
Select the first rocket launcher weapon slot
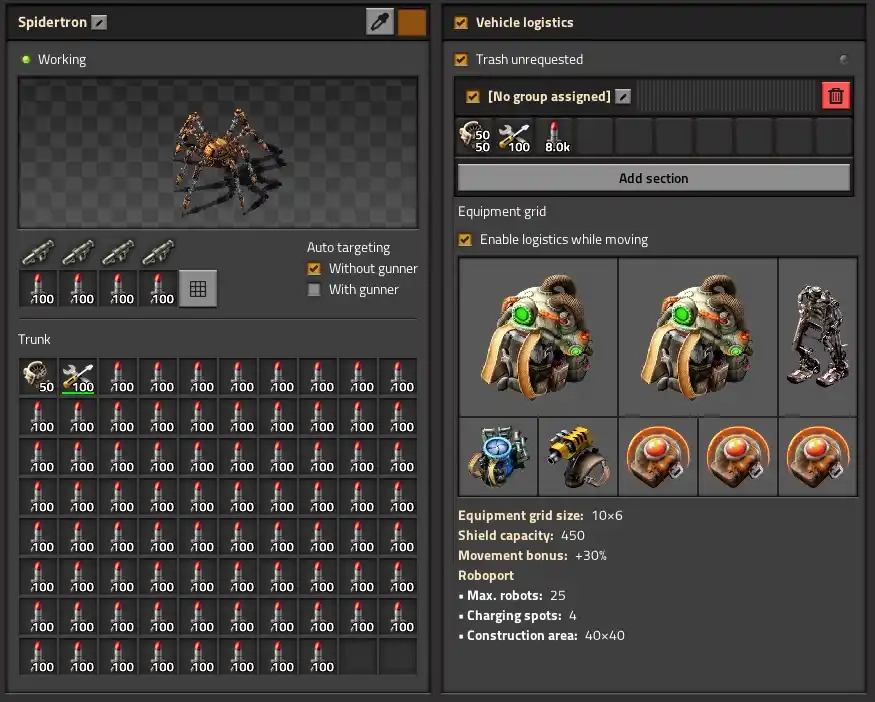[38, 252]
